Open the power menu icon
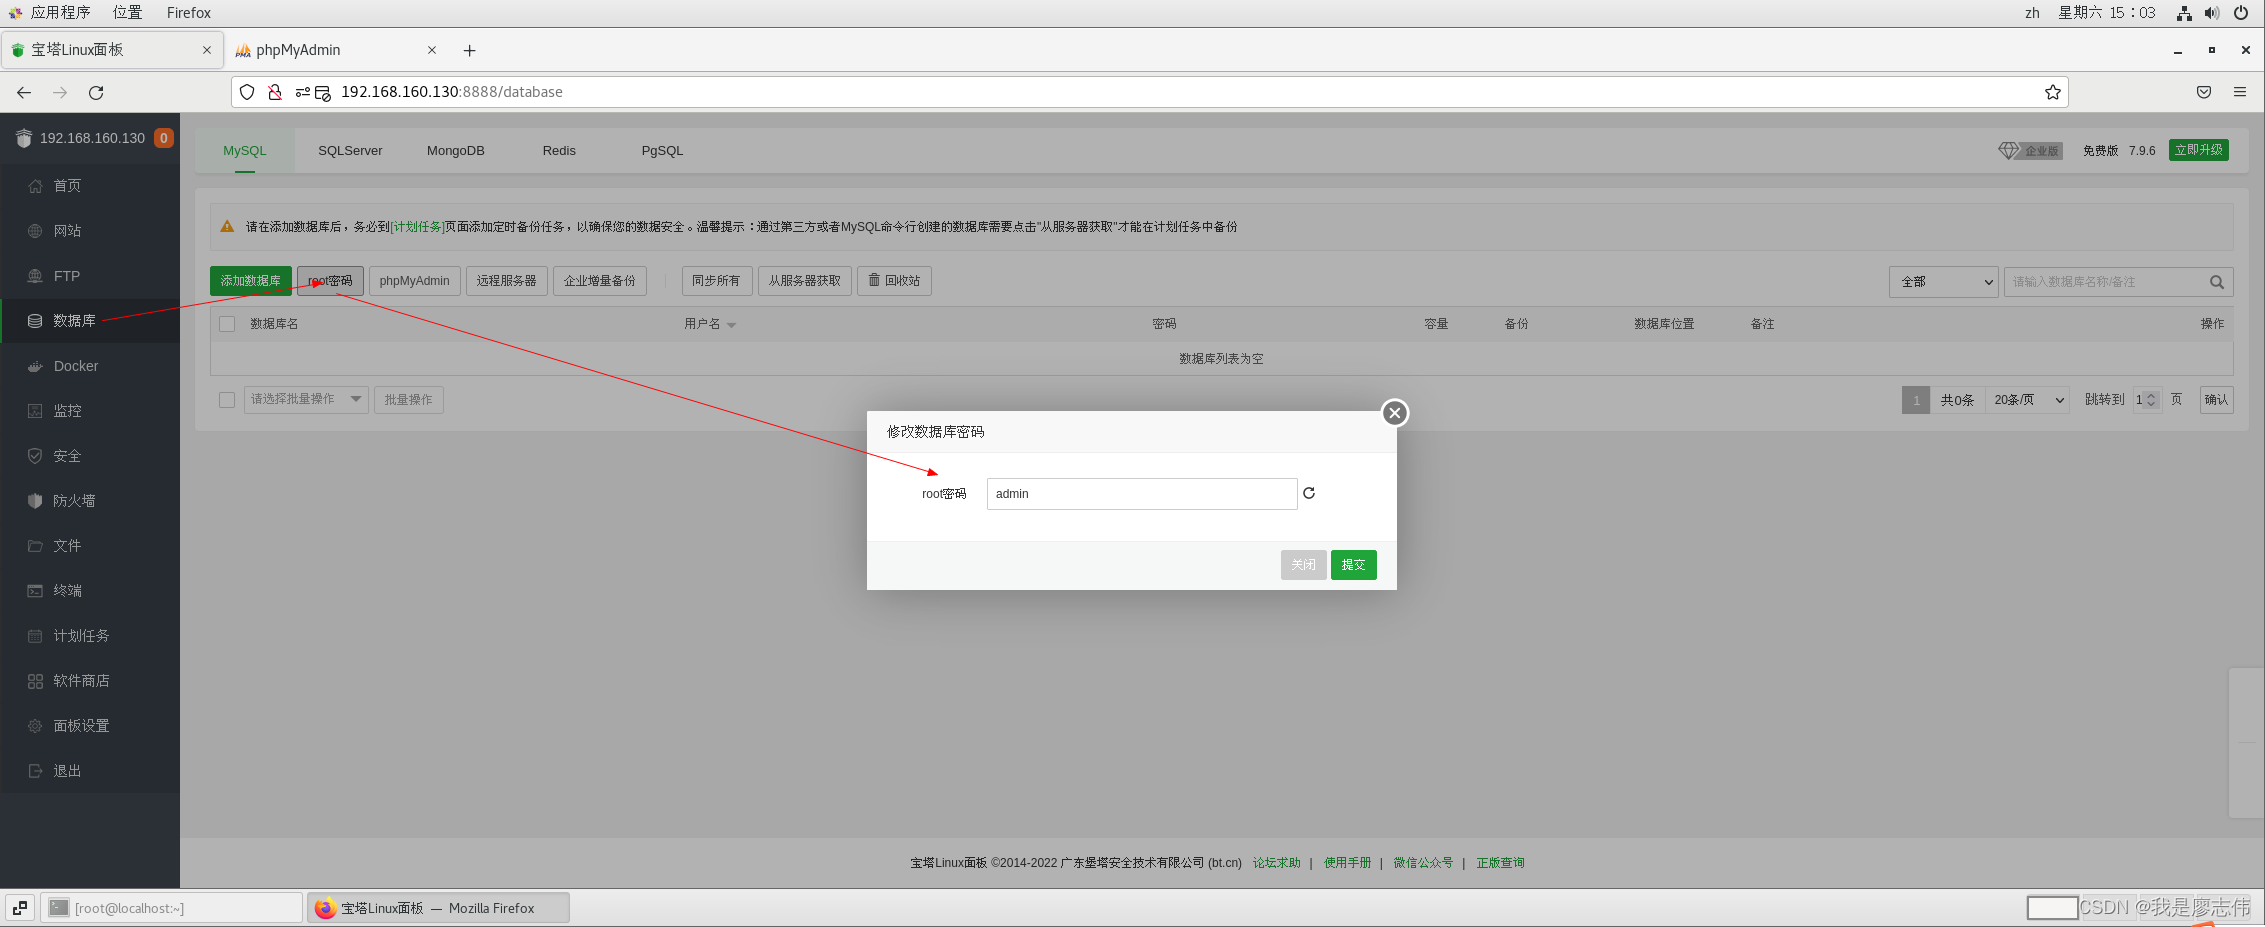 pyautogui.click(x=2241, y=13)
